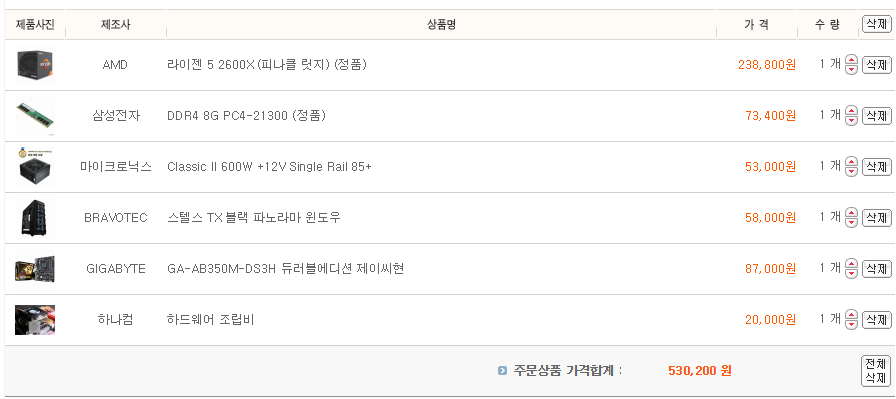Decrease quantity of 스텔스 TX case

851,222
